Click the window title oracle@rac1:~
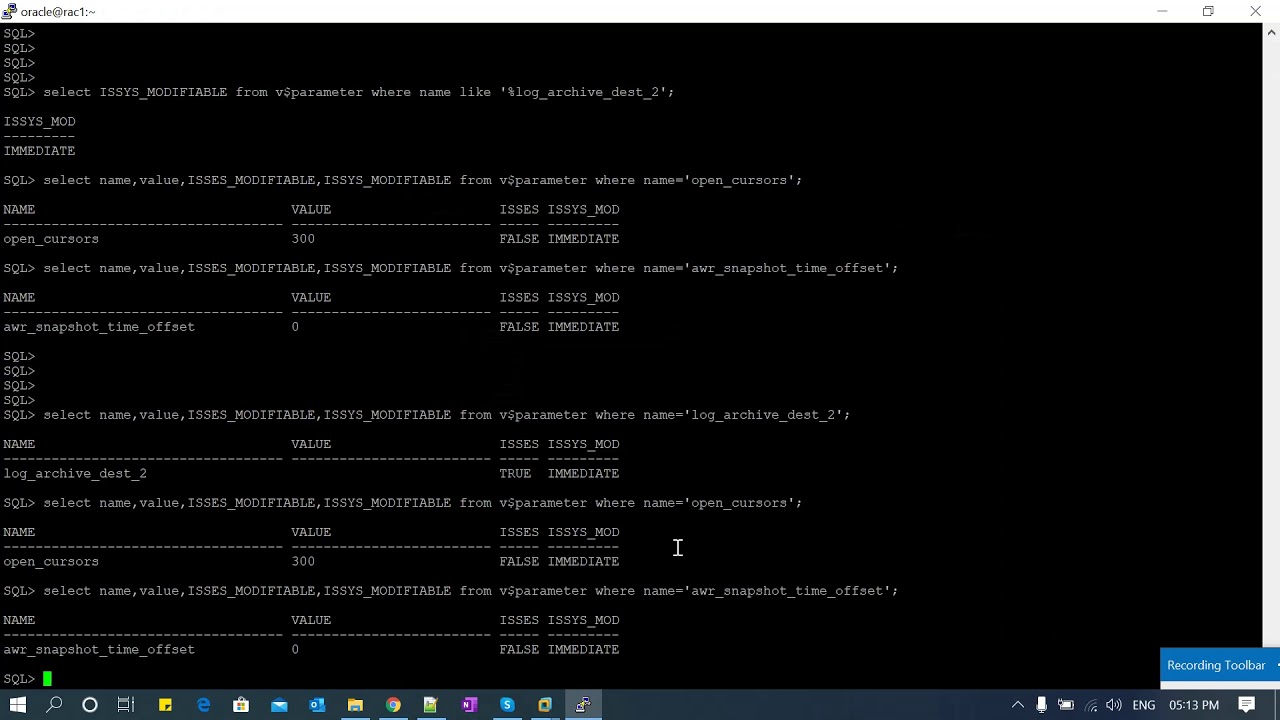Image resolution: width=1280 pixels, height=720 pixels. [x=58, y=12]
